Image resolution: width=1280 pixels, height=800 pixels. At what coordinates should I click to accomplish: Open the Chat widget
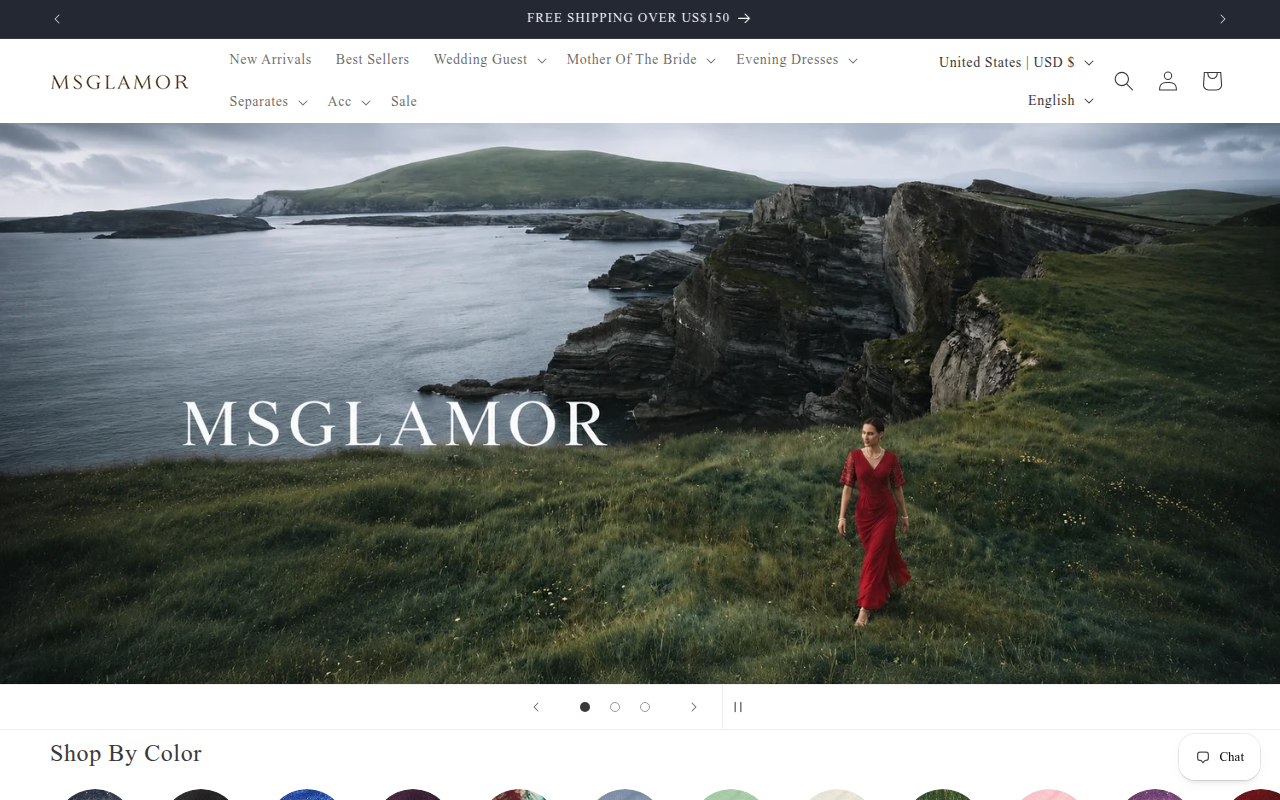click(x=1219, y=757)
